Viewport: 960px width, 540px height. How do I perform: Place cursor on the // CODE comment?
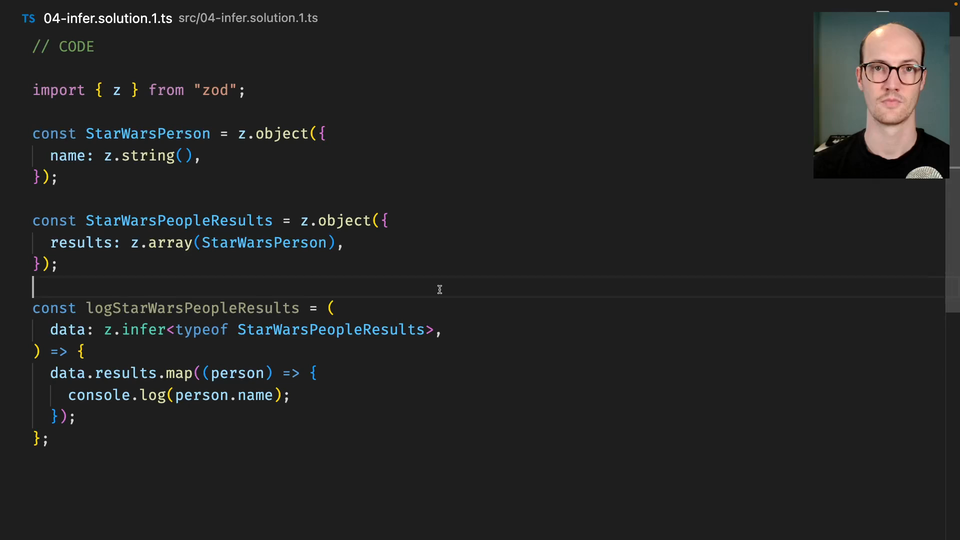[x=63, y=46]
